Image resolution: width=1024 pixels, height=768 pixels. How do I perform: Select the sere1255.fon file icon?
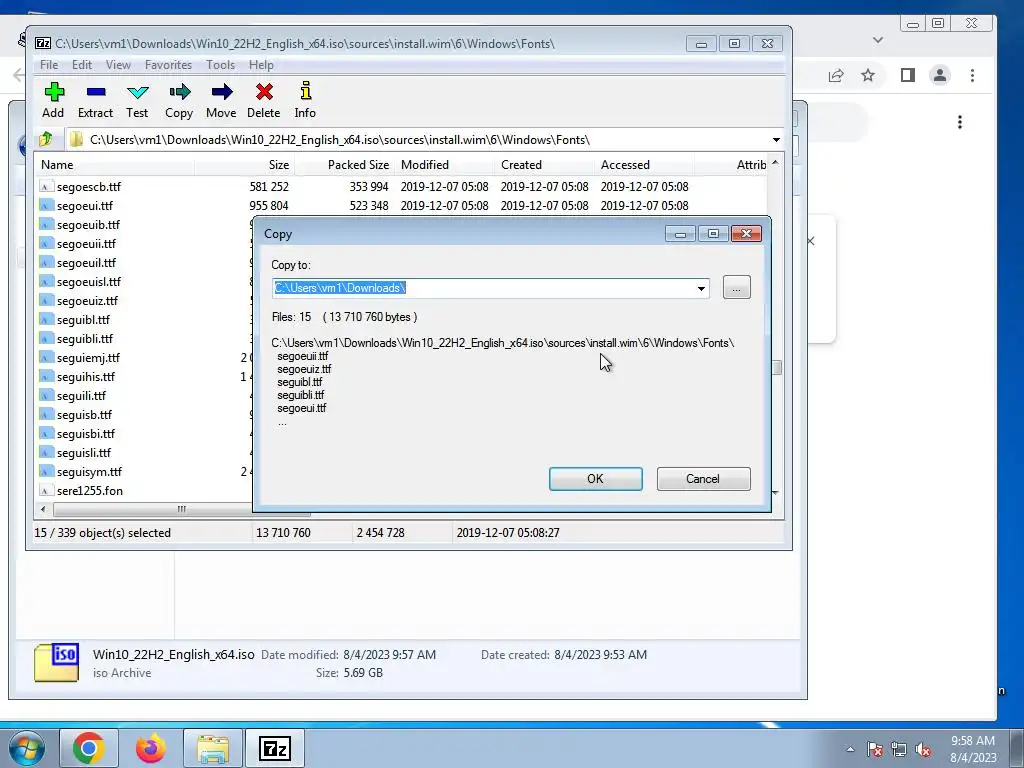coord(46,490)
